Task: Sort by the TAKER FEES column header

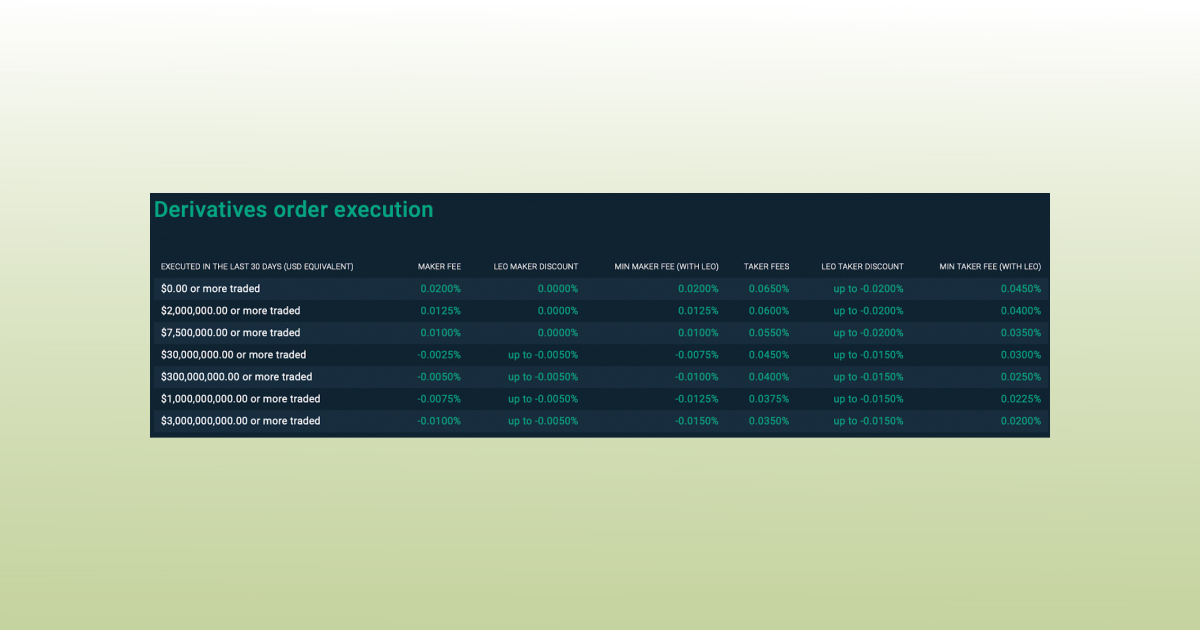Action: point(766,266)
